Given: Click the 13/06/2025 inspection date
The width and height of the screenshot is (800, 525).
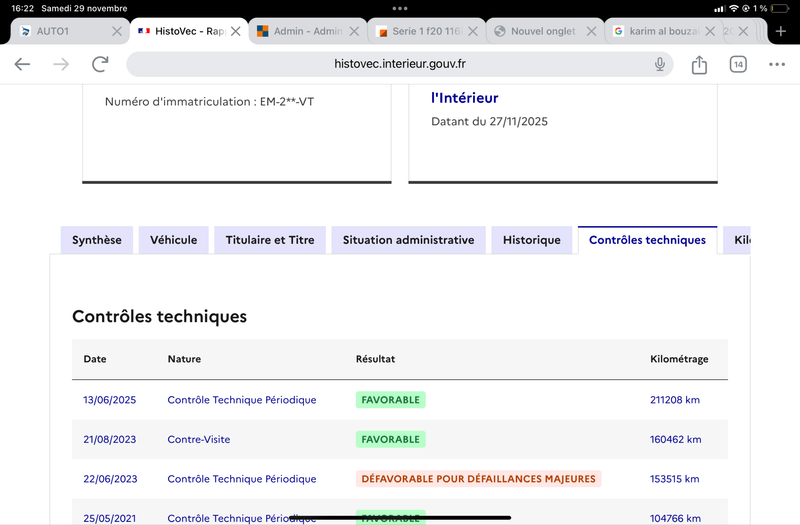Looking at the screenshot, I should [x=109, y=400].
